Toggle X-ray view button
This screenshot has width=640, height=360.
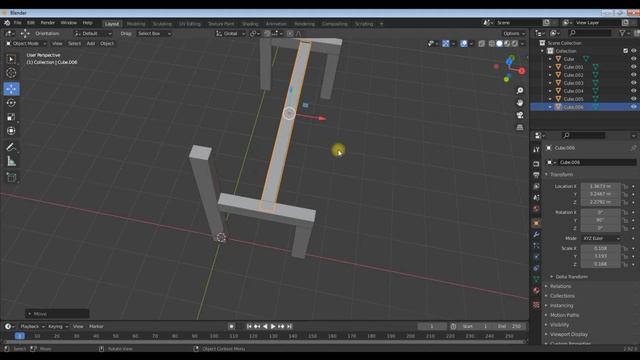[482, 44]
